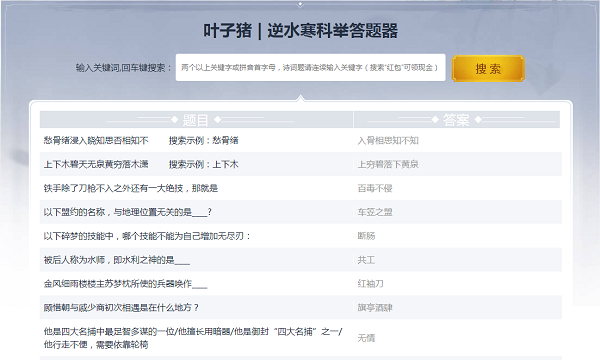Image resolution: width=600 pixels, height=360 pixels.
Task: Select the question starting 上下木碧天
Action: (96, 164)
